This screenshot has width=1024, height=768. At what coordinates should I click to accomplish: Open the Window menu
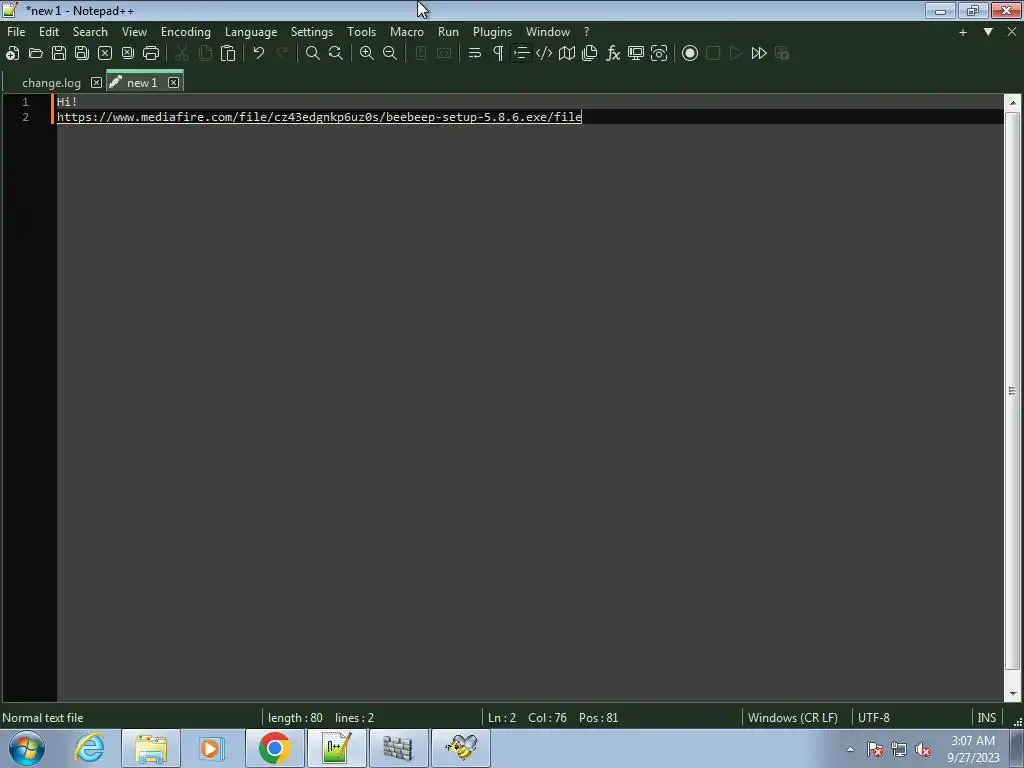coord(548,32)
